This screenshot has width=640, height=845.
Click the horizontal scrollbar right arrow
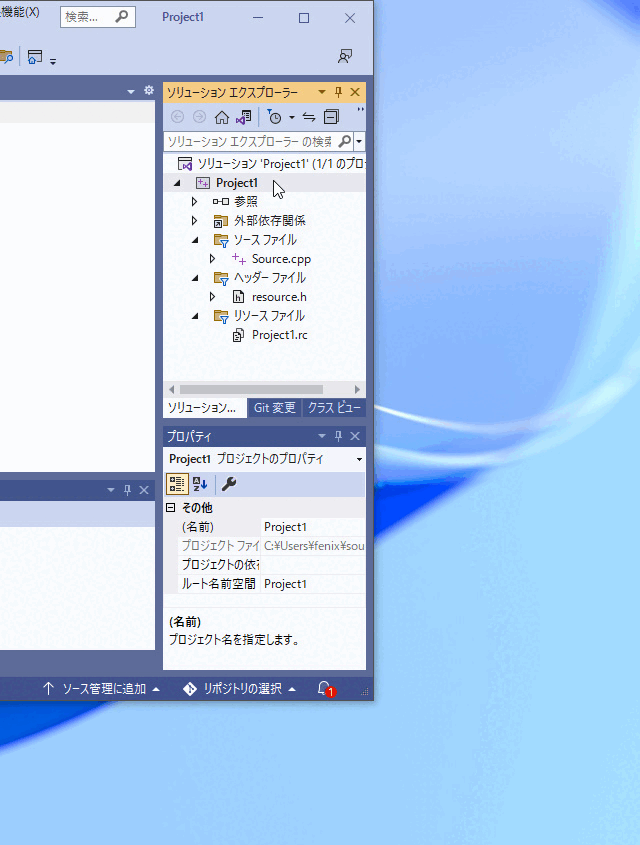[357, 389]
